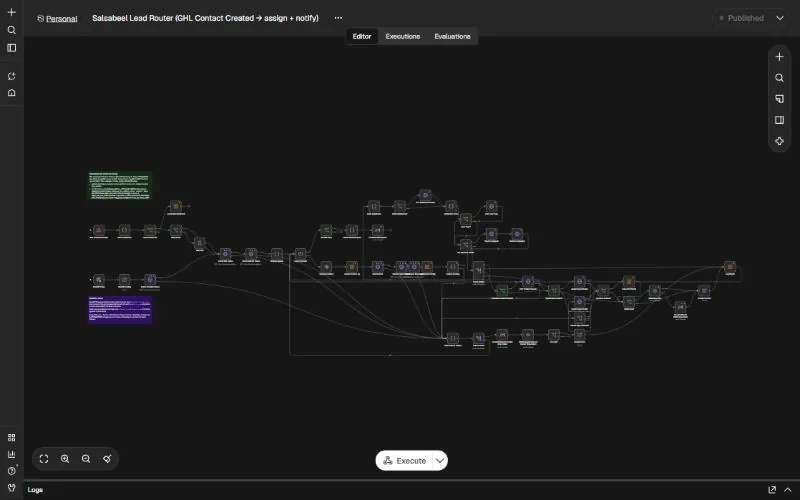Select the red webhook trigger node
The height and width of the screenshot is (500, 800).
tap(99, 230)
